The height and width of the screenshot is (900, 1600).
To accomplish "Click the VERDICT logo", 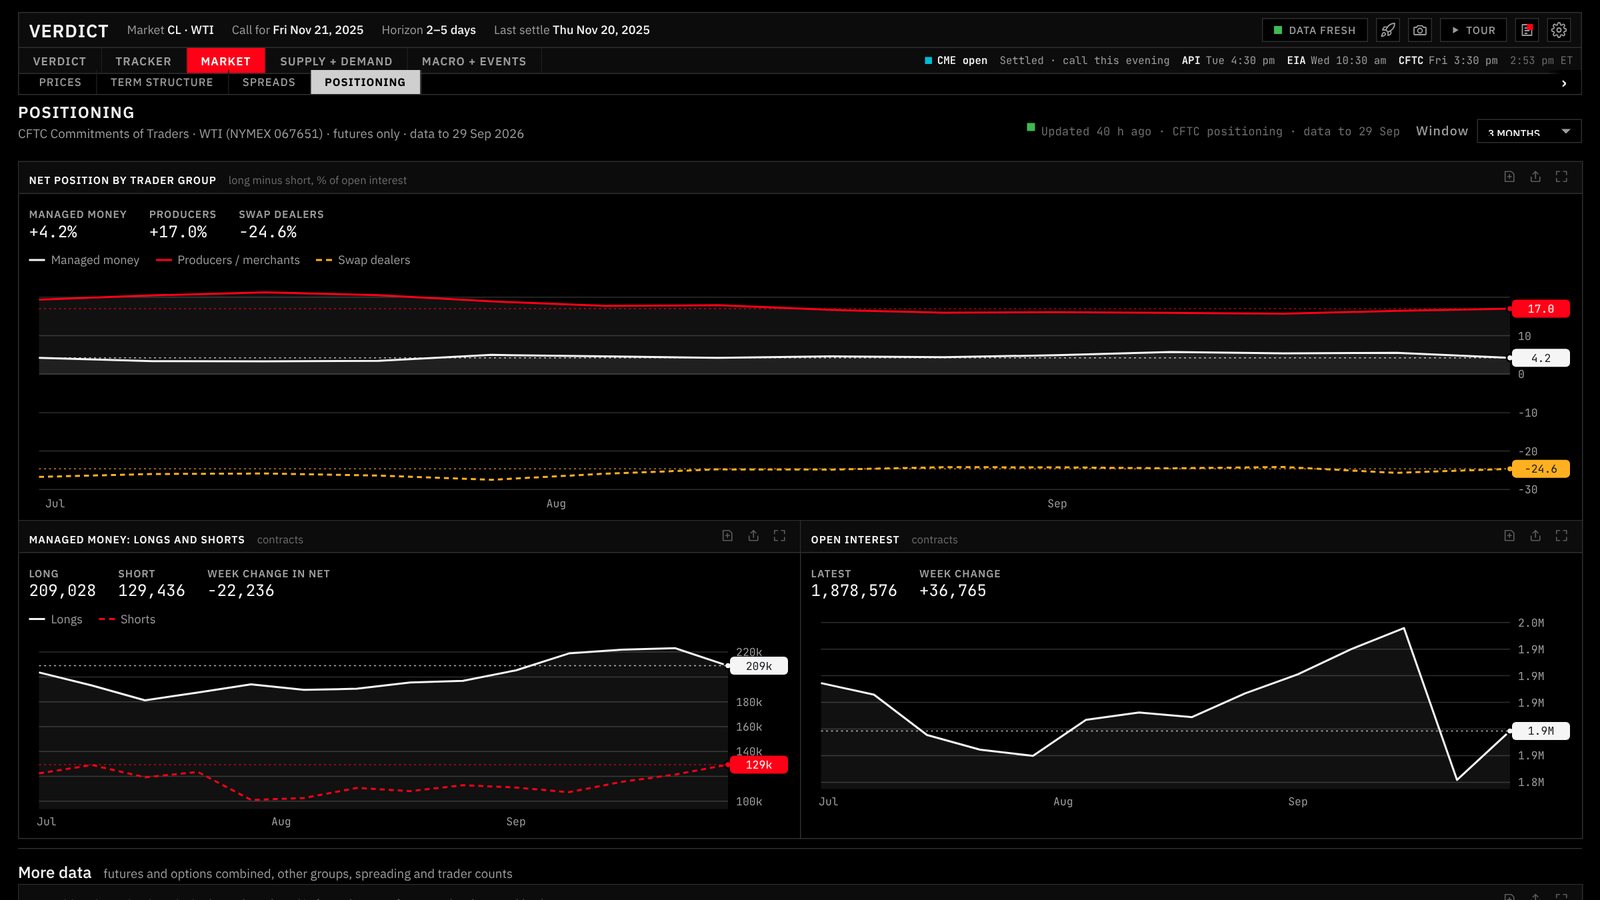I will click(x=69, y=31).
